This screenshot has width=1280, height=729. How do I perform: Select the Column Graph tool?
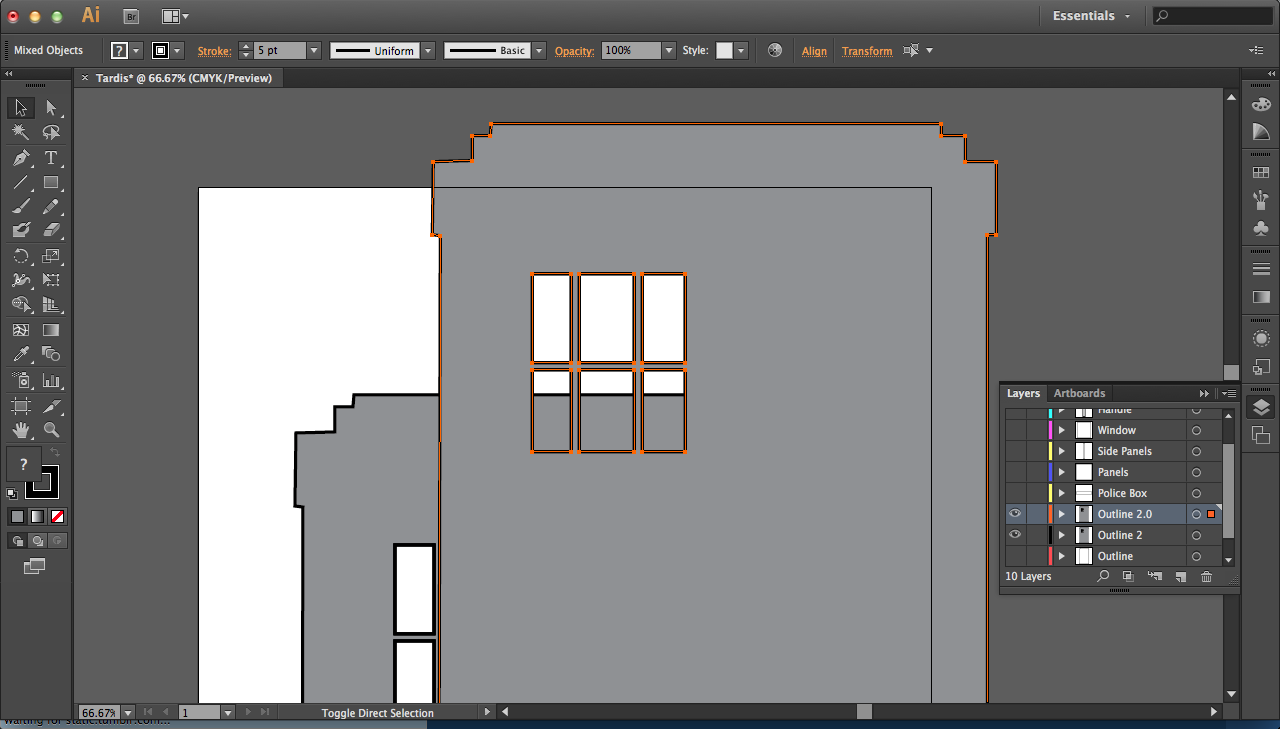[51, 380]
